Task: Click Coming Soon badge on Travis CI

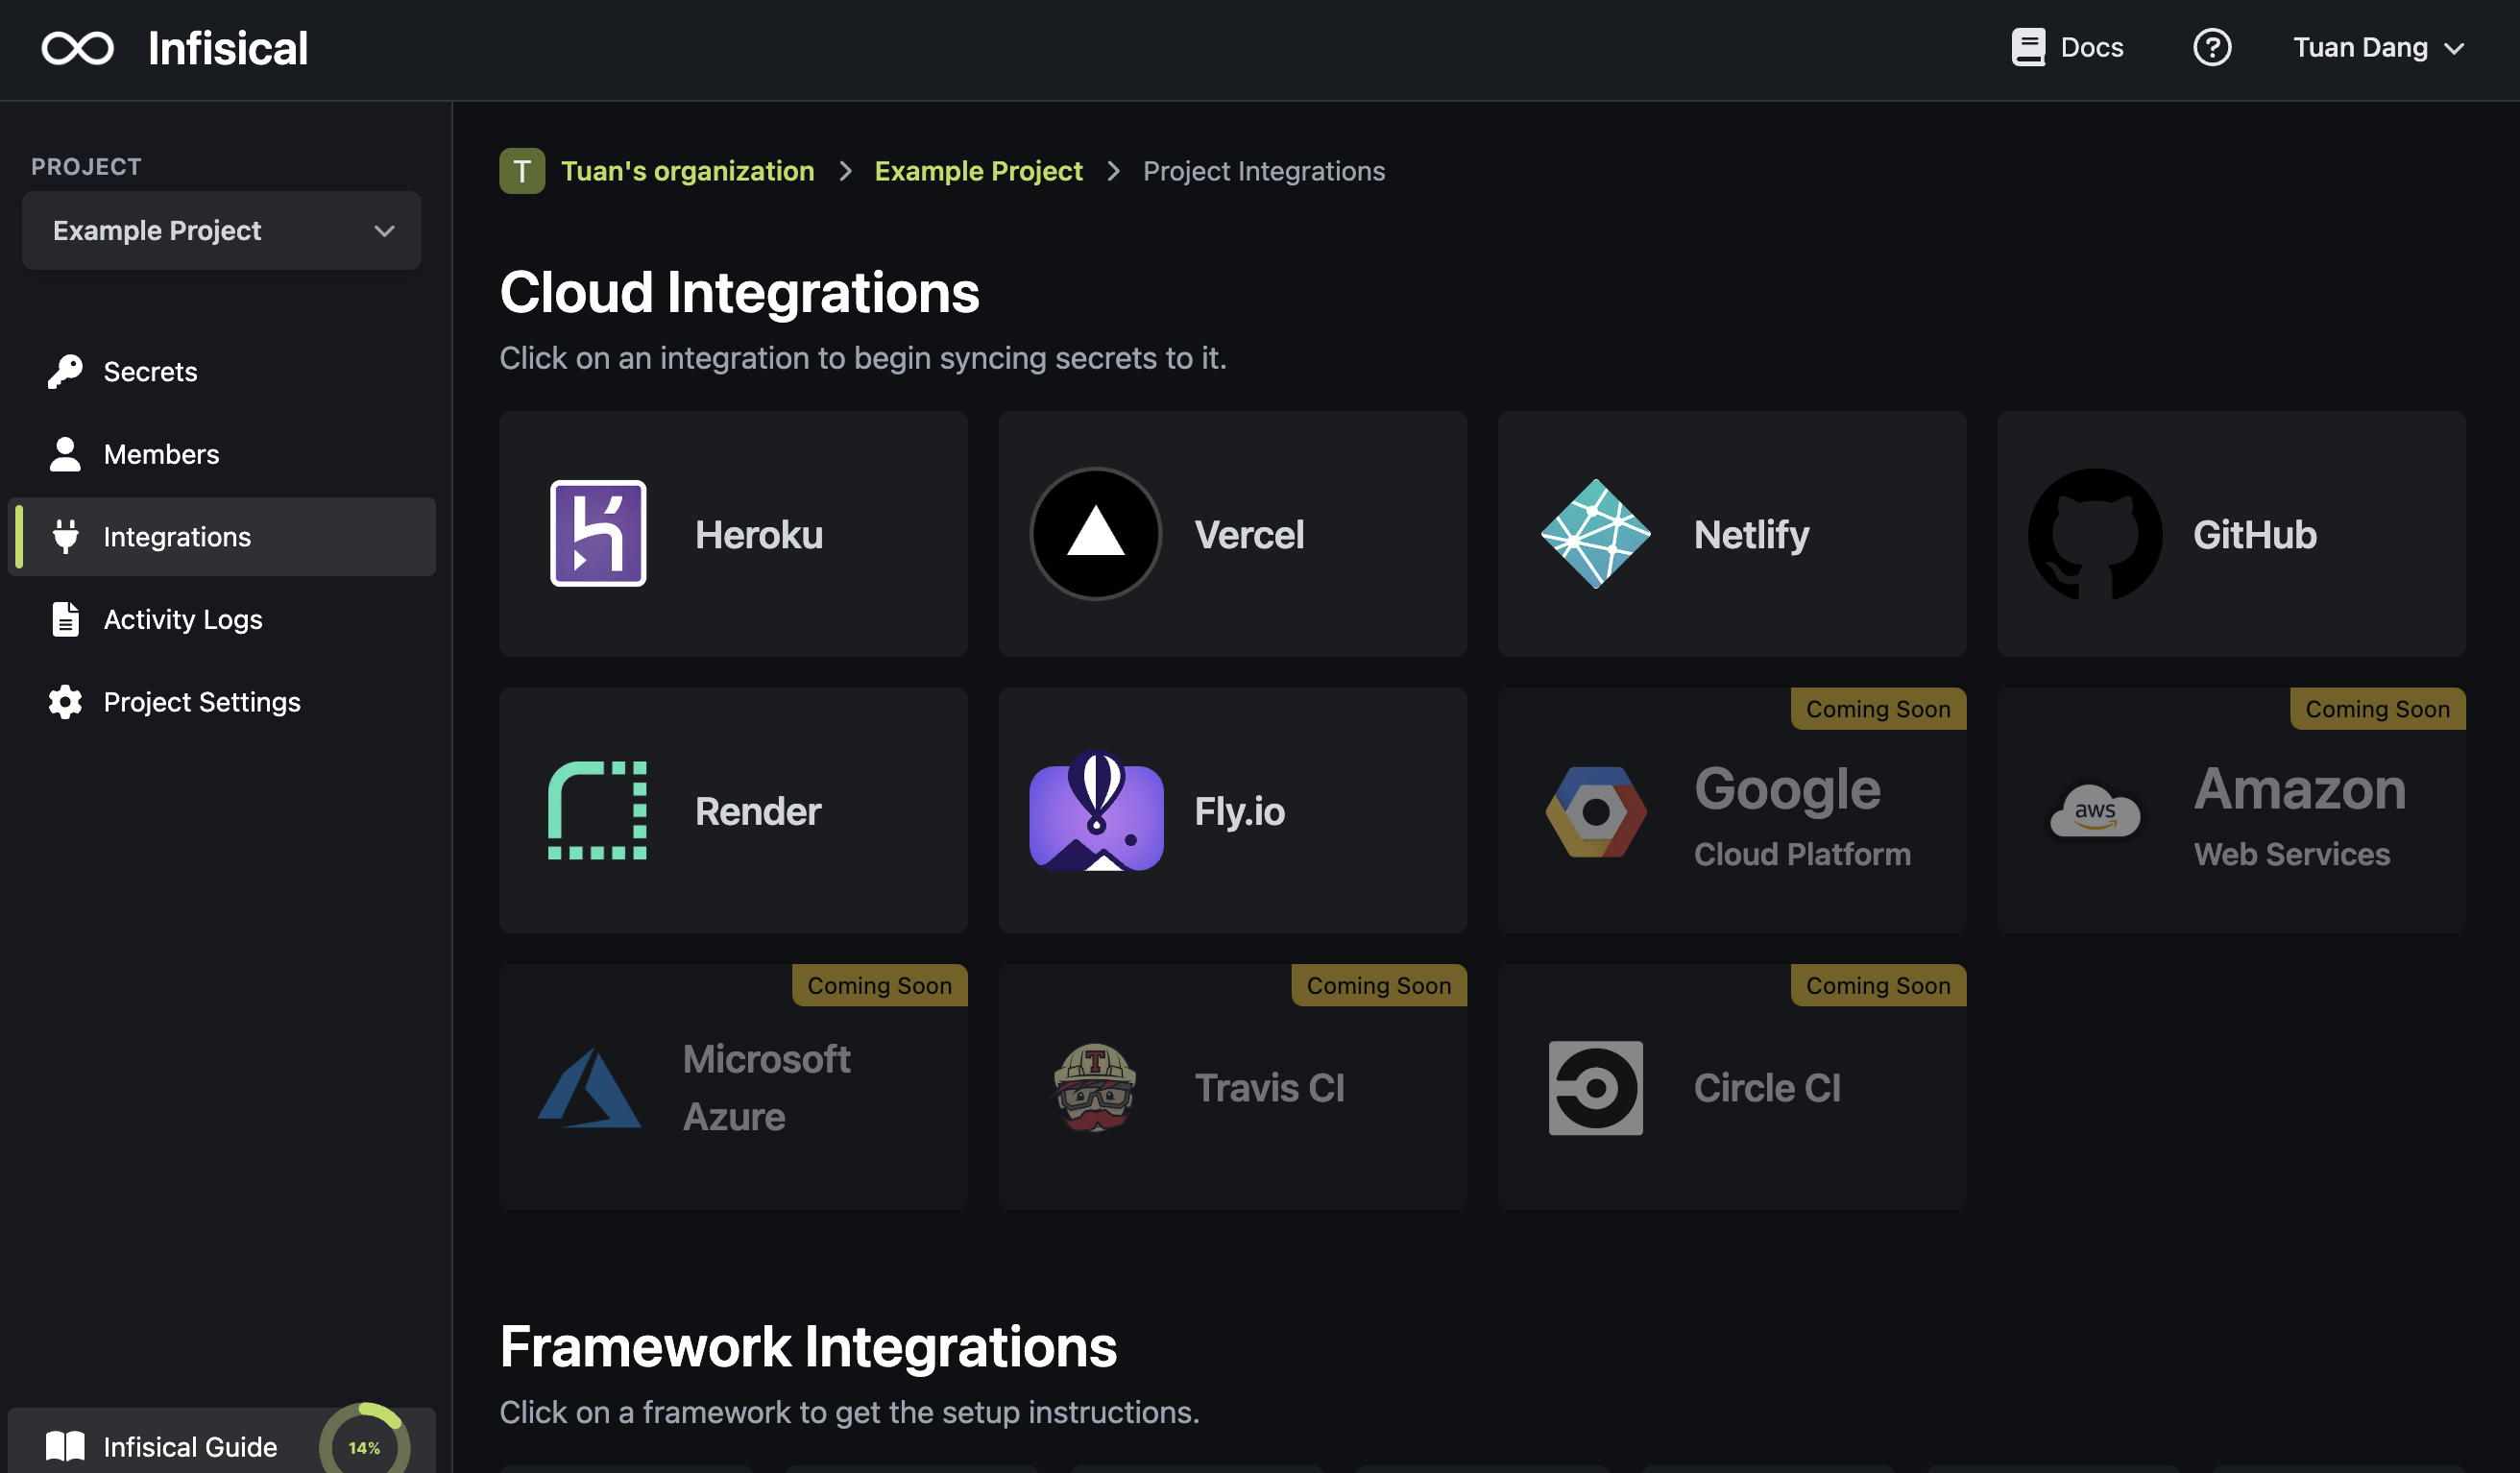Action: point(1378,985)
